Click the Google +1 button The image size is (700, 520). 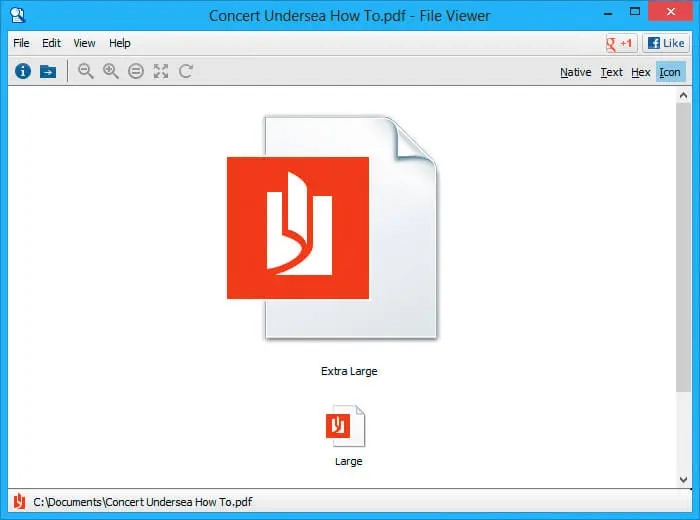[621, 43]
